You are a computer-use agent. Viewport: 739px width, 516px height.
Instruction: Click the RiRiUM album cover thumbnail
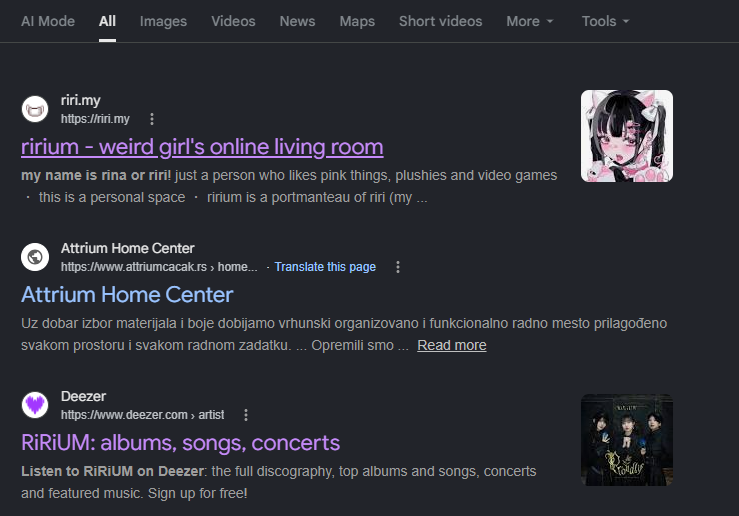tap(627, 440)
